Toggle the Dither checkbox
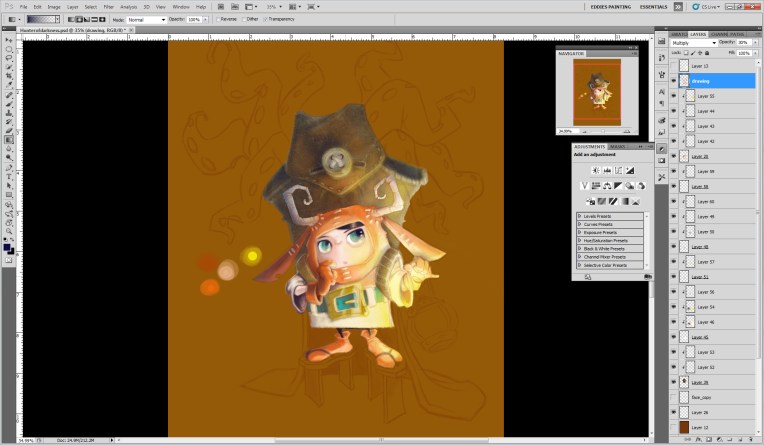764x445 pixels. click(x=246, y=19)
